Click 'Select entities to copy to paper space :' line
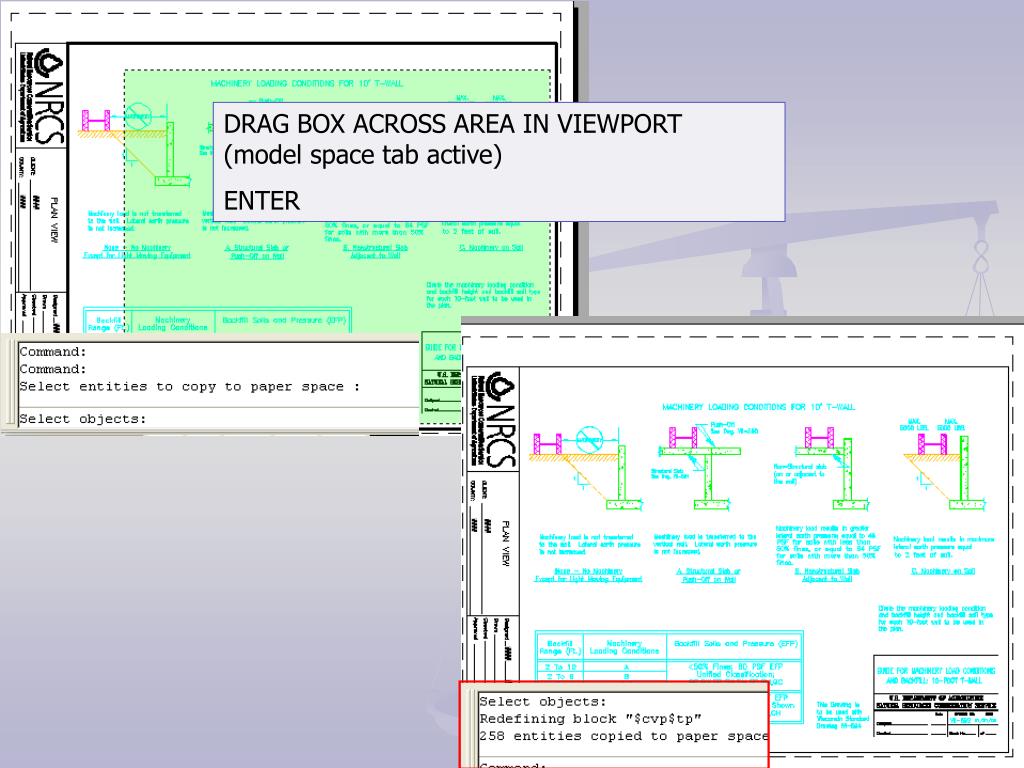This screenshot has width=1024, height=768. coord(189,387)
